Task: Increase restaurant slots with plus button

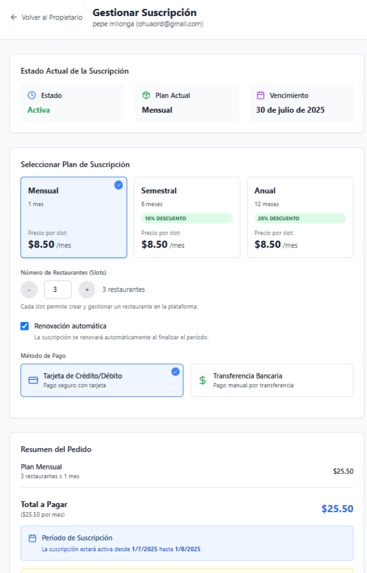Action: (x=87, y=290)
